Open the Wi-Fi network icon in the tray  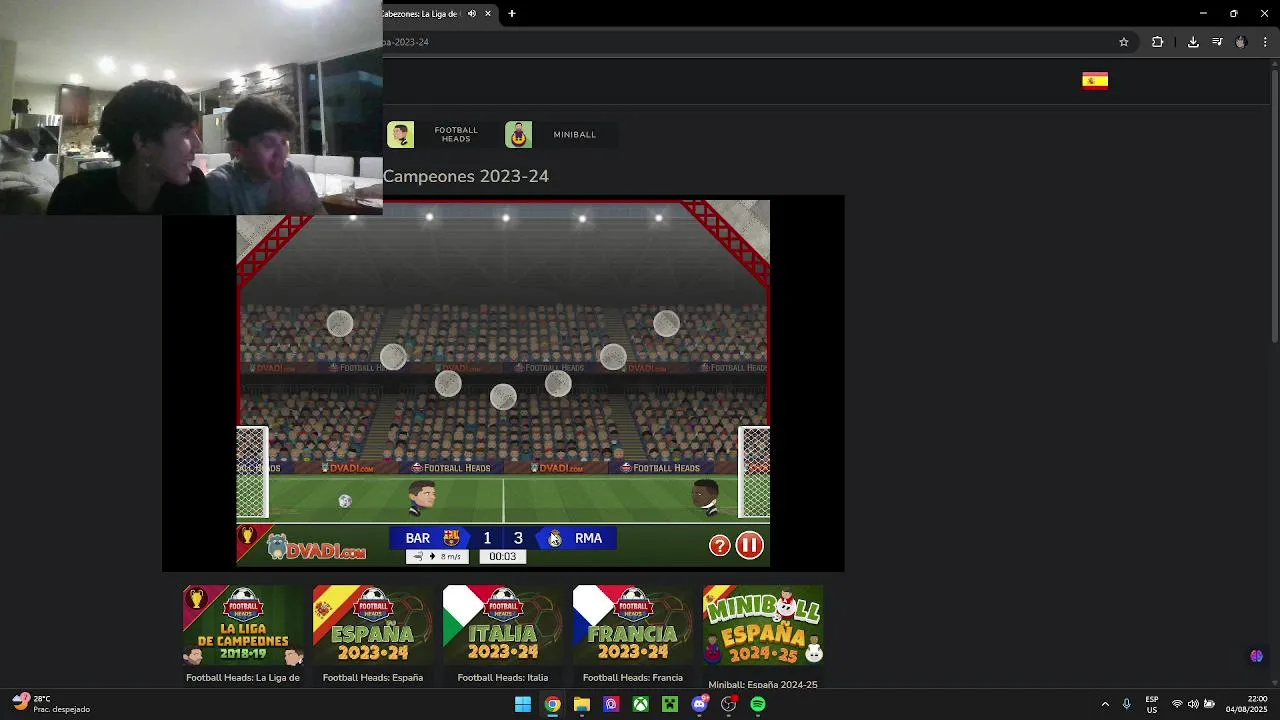point(1177,705)
